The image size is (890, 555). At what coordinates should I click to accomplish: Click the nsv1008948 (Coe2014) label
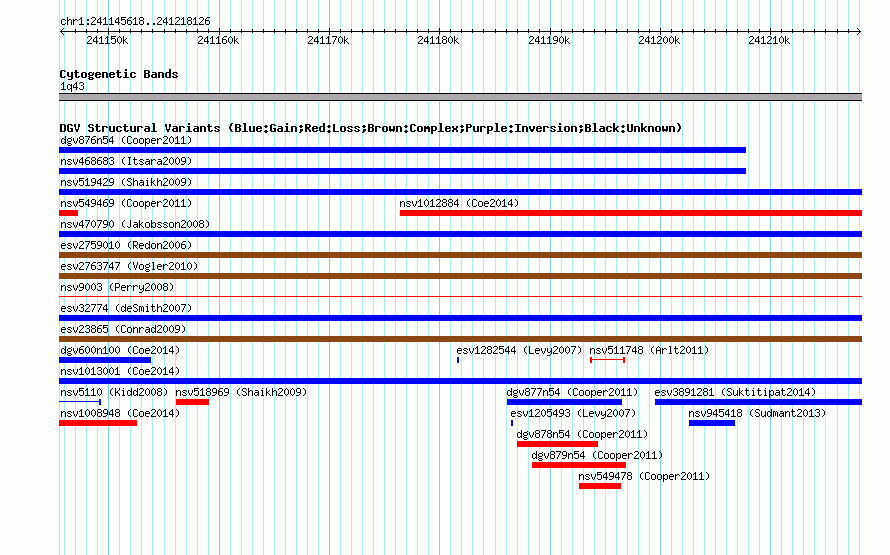(x=120, y=413)
